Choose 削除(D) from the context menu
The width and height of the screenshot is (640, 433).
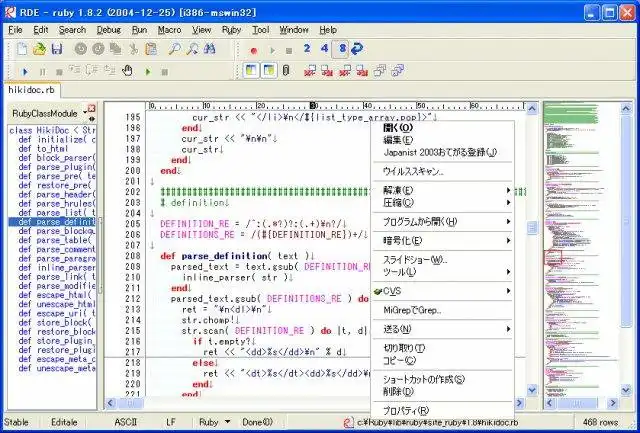442,392
